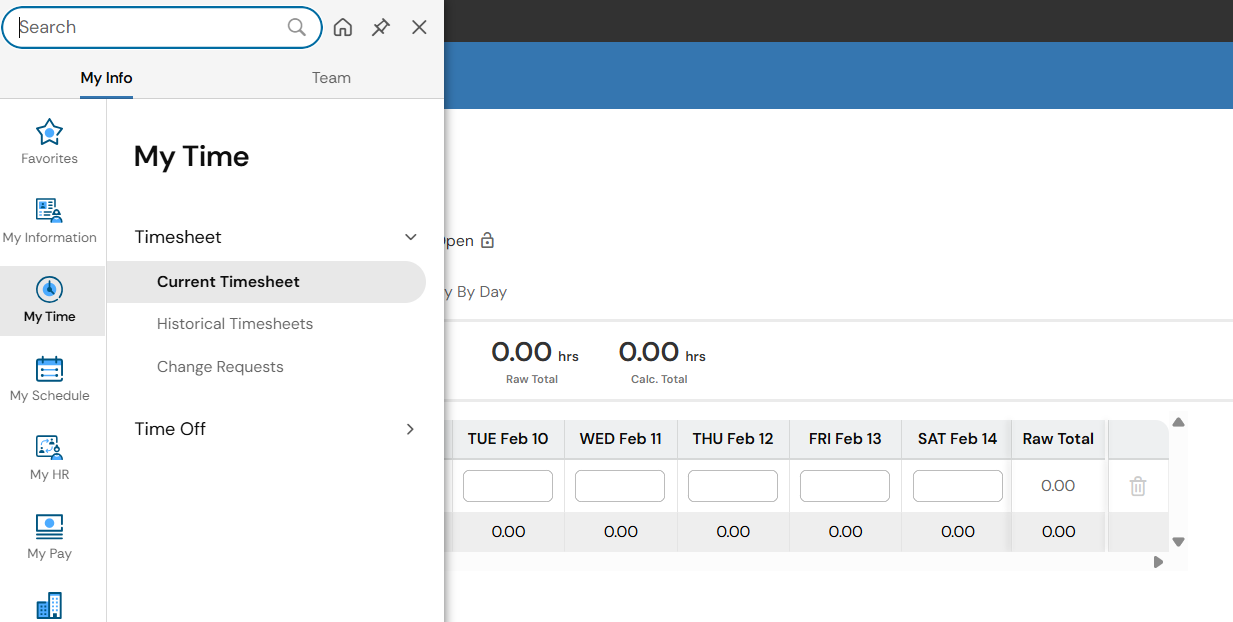Open Historical Timesheets link
Image resolution: width=1233 pixels, height=622 pixels.
(x=235, y=324)
